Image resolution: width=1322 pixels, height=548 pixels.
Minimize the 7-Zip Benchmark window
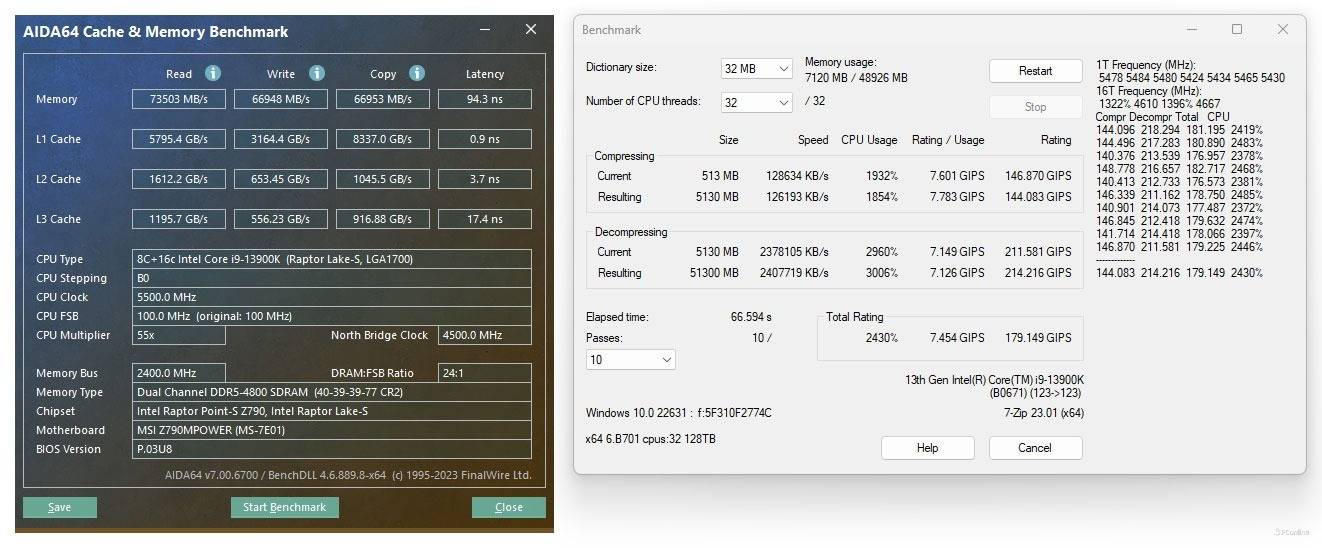click(1190, 30)
